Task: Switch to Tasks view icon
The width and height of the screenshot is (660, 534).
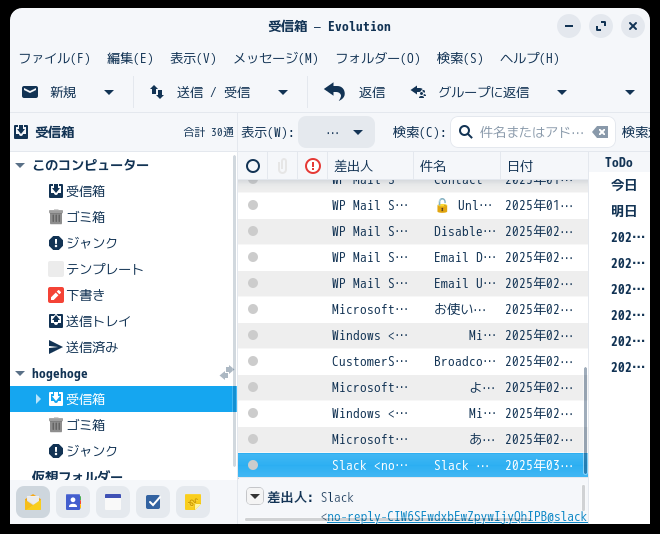Action: pos(153,502)
